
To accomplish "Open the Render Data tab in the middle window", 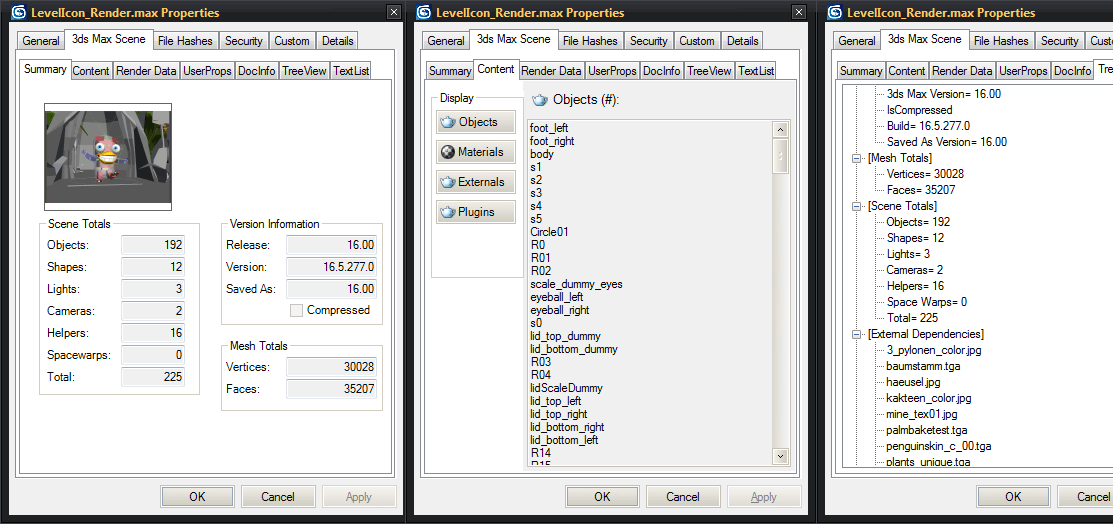I will (x=552, y=71).
